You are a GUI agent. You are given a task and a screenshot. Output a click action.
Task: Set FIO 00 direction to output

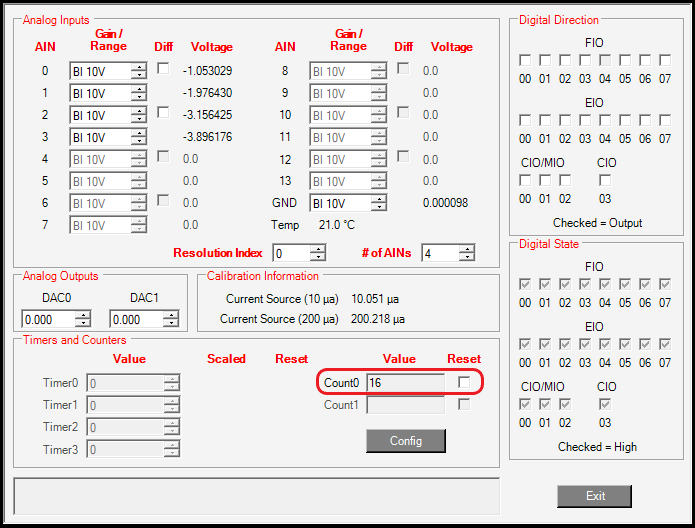click(525, 61)
